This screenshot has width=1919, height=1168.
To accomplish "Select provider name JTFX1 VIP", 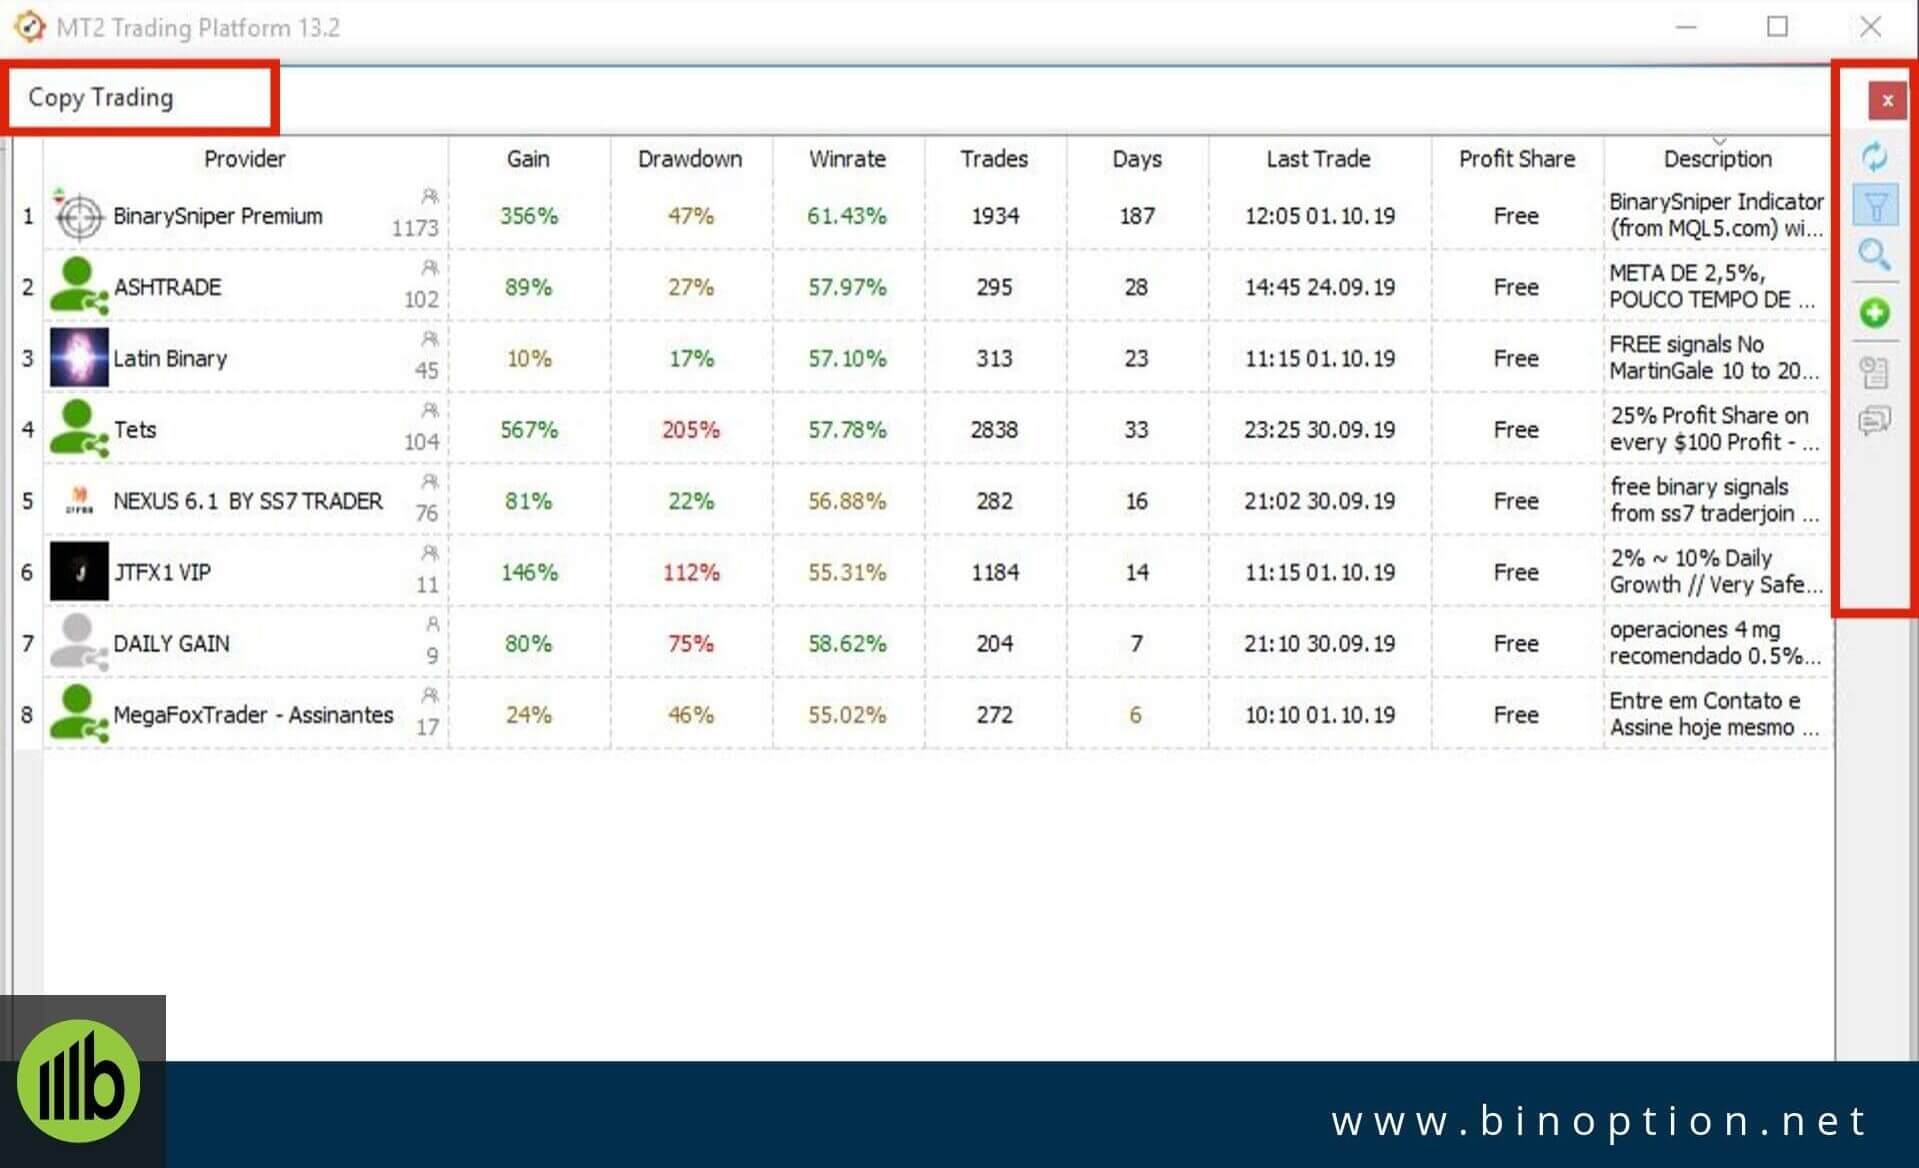I will click(162, 572).
